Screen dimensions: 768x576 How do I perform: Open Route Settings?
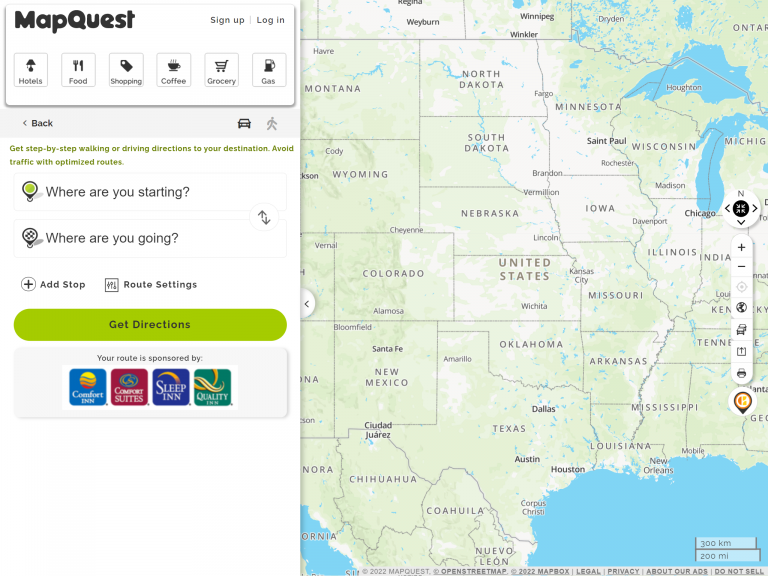[x=151, y=285]
